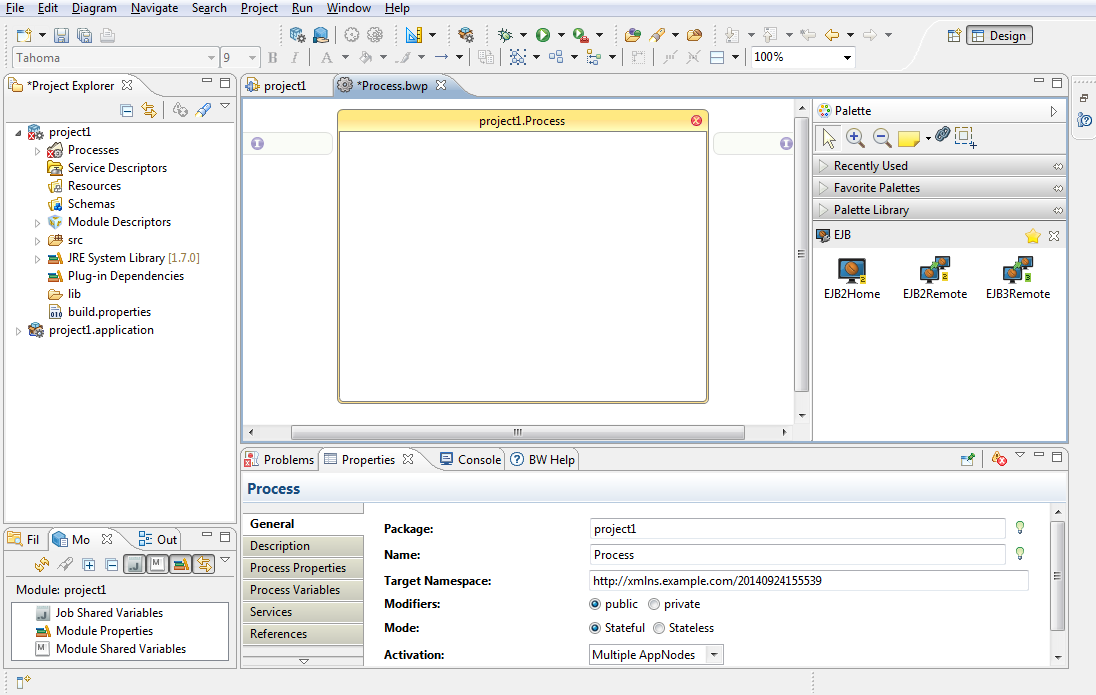This screenshot has height=695, width=1096.
Task: Open the Activation dropdown
Action: 714,655
